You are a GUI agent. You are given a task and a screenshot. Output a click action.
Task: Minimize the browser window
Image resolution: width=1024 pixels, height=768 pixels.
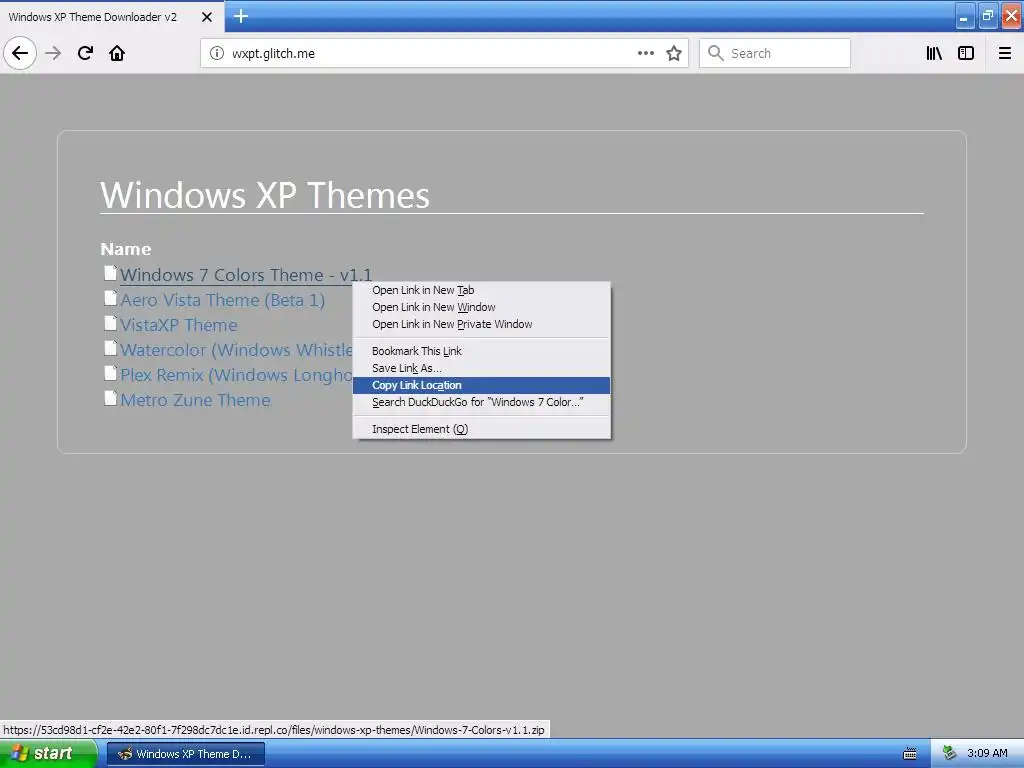click(x=964, y=16)
